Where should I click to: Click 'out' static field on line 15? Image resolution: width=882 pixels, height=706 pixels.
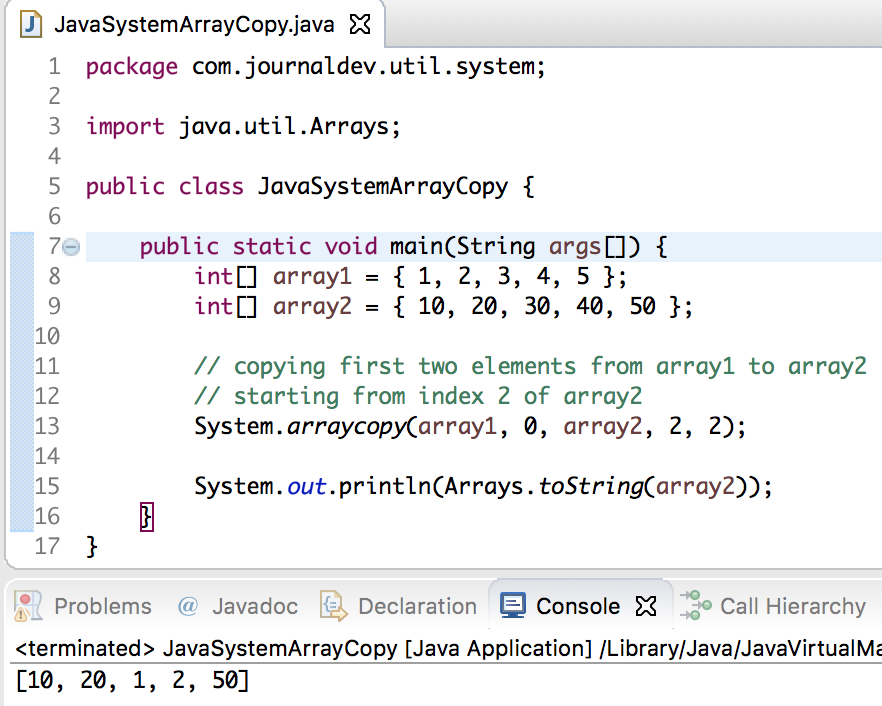[306, 486]
